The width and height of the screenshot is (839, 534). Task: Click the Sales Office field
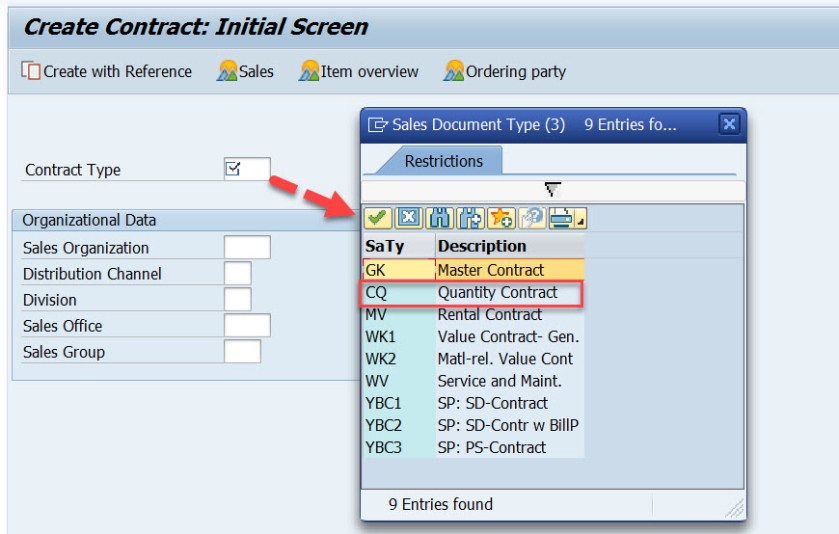pyautogui.click(x=247, y=325)
